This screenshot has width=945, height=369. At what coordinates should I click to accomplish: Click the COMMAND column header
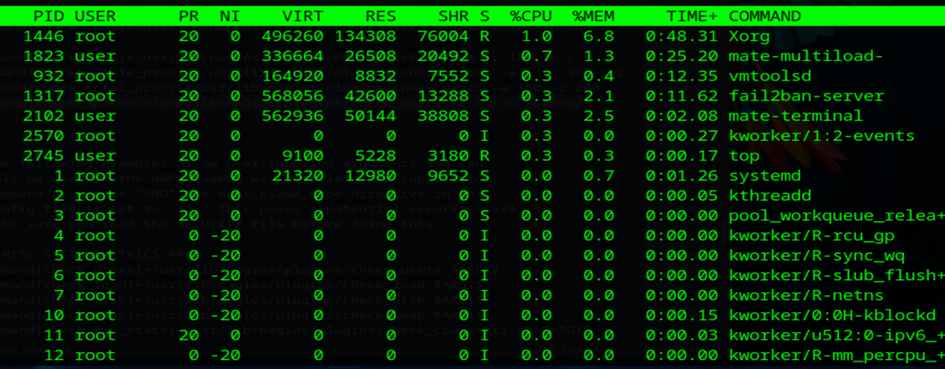tap(765, 16)
